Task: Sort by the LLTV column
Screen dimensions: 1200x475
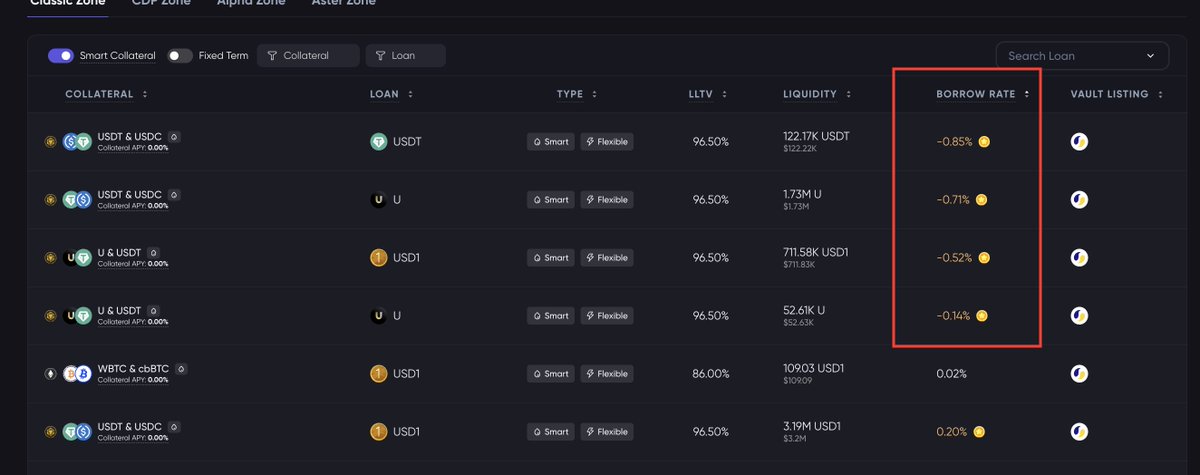Action: point(707,94)
